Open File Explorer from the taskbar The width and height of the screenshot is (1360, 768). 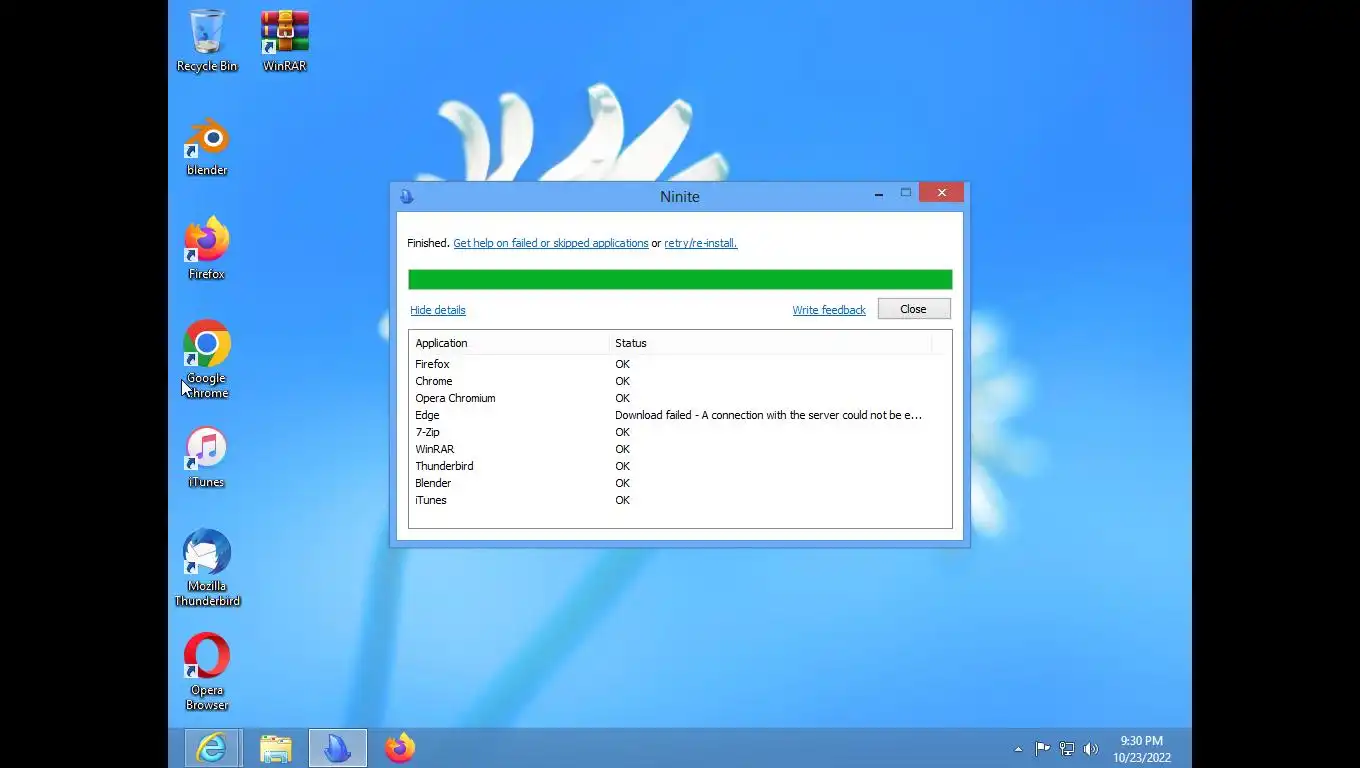276,748
